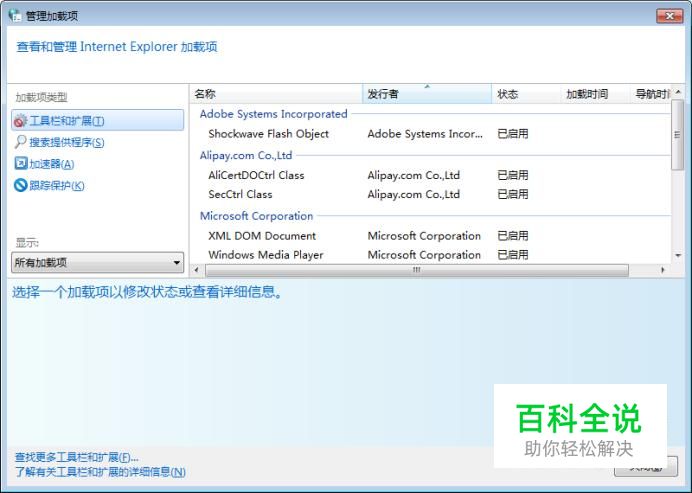Click the vertical scrollbar thumb
Viewport: 692px width, 493px height.
(x=677, y=135)
